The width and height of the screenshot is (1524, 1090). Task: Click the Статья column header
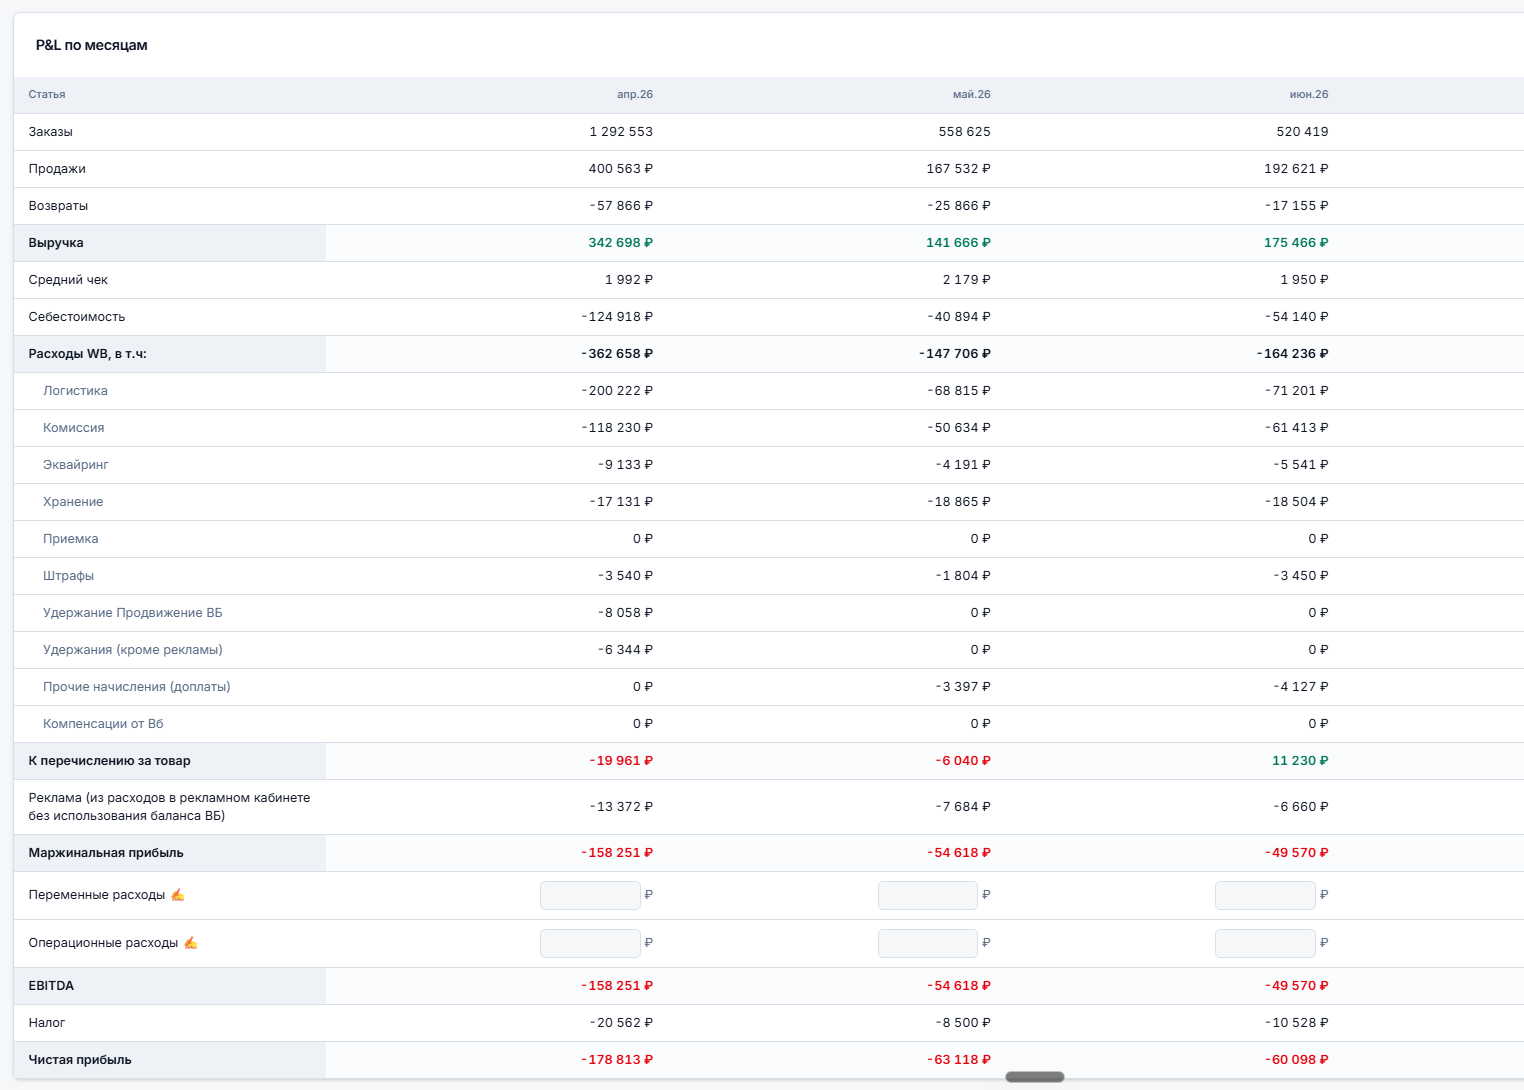click(x=47, y=94)
